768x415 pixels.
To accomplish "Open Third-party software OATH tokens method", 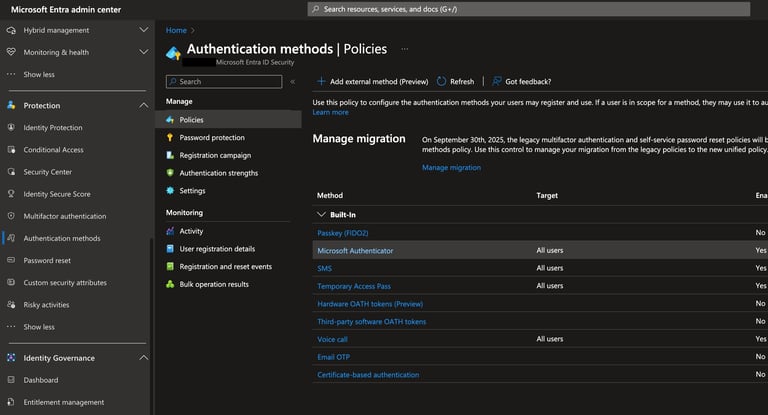I will (372, 321).
